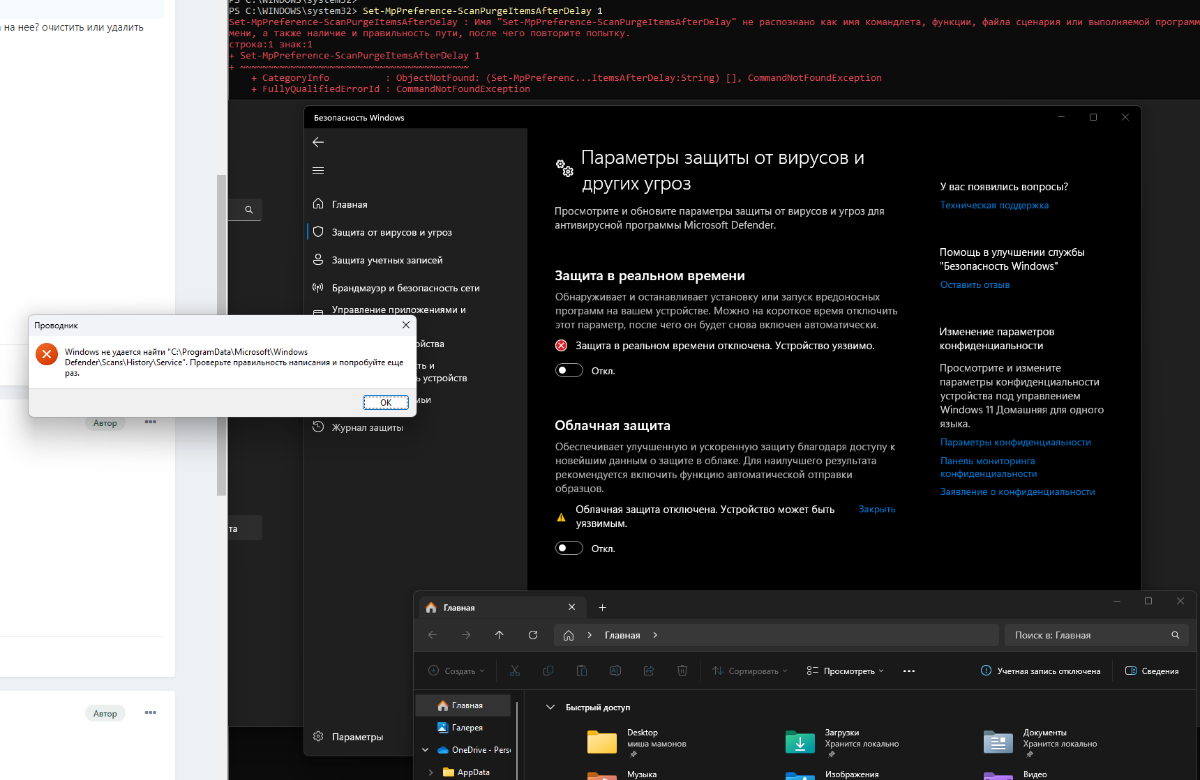Click the Explorer up-directory arrow
The image size is (1200, 780).
(x=499, y=635)
